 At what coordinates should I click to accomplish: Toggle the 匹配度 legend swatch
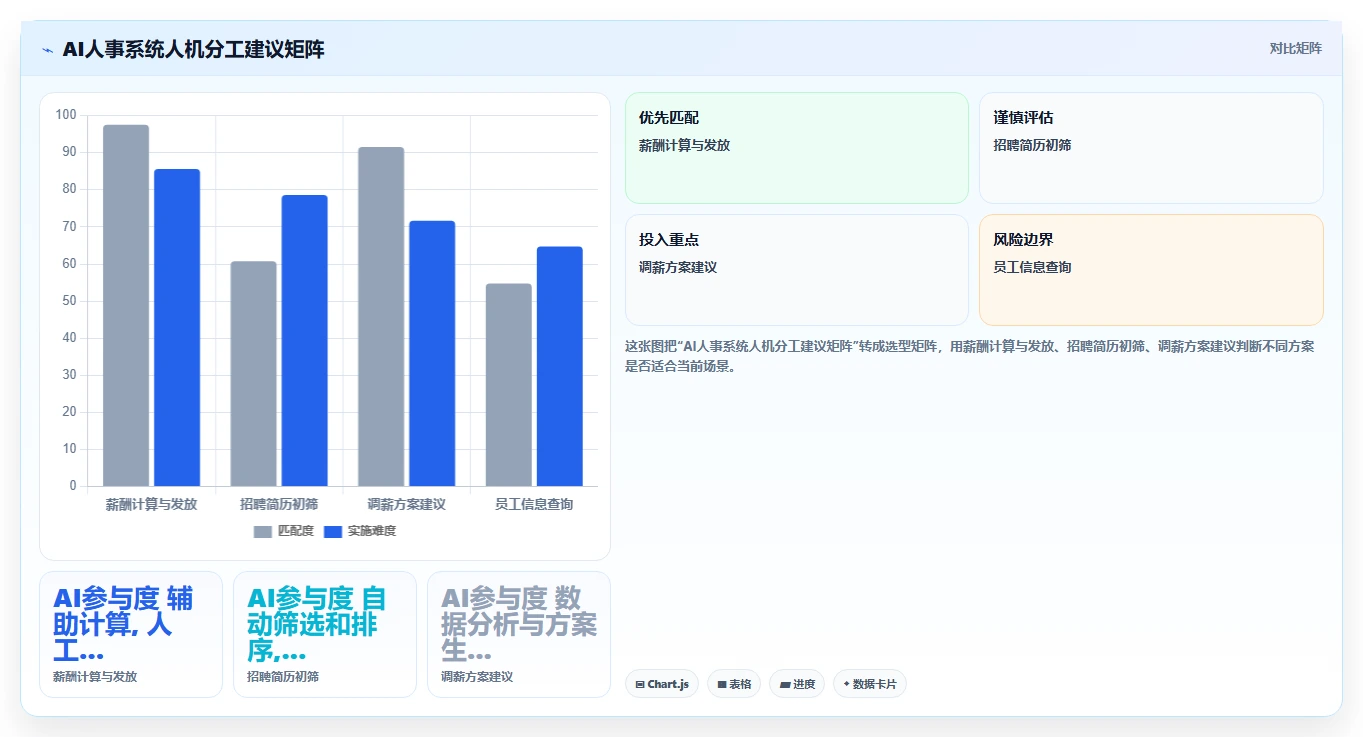coord(263,531)
